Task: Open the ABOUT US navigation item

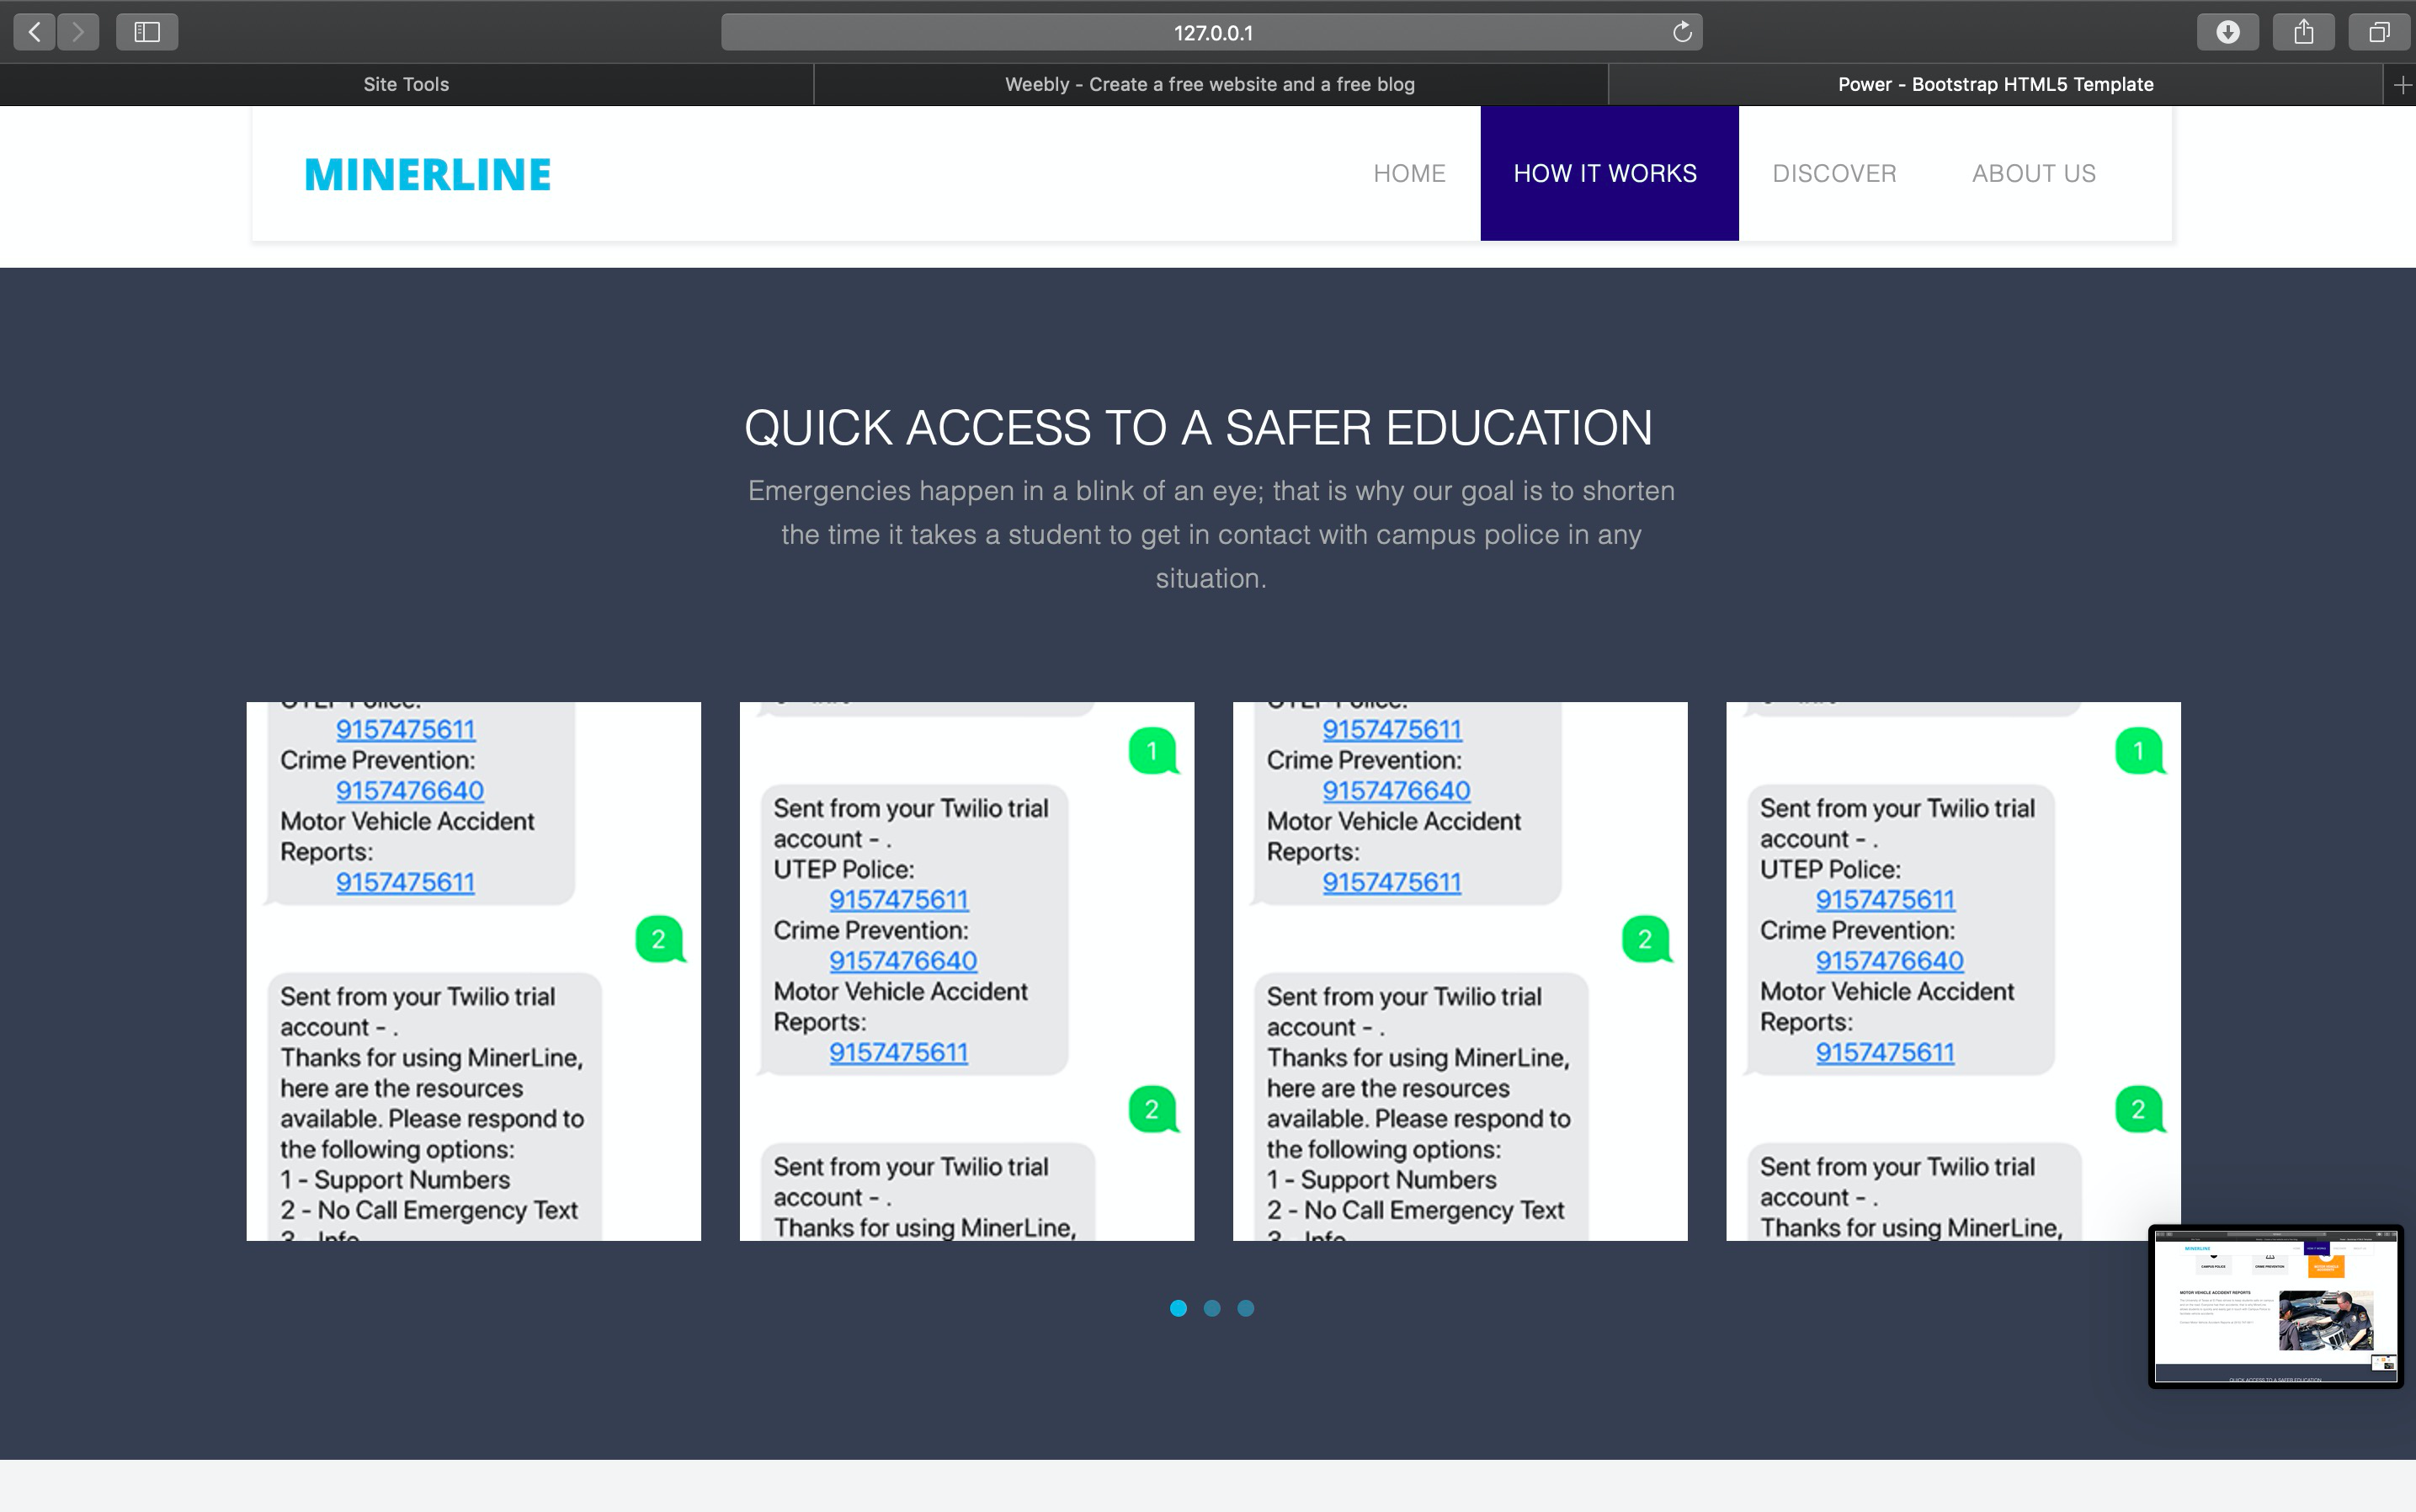Action: [x=2033, y=173]
